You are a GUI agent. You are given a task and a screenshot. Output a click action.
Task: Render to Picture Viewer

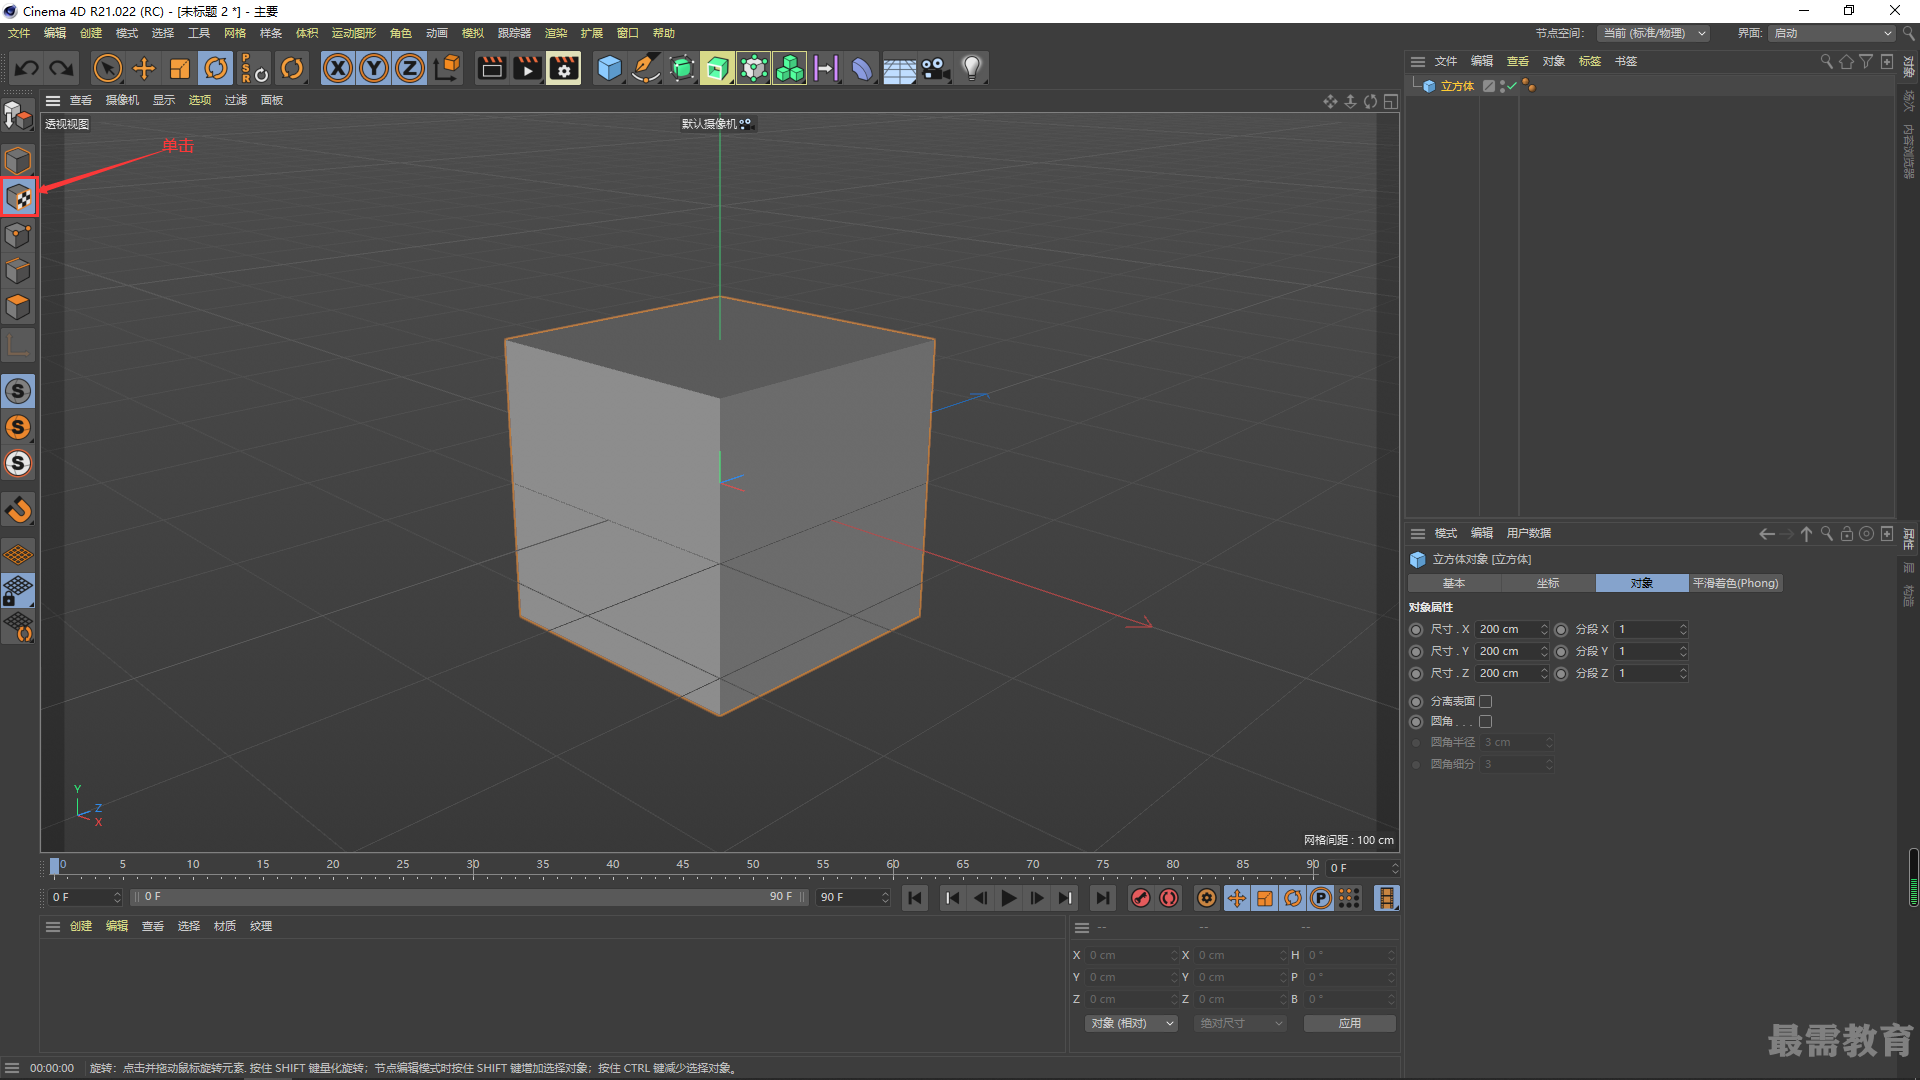(527, 68)
